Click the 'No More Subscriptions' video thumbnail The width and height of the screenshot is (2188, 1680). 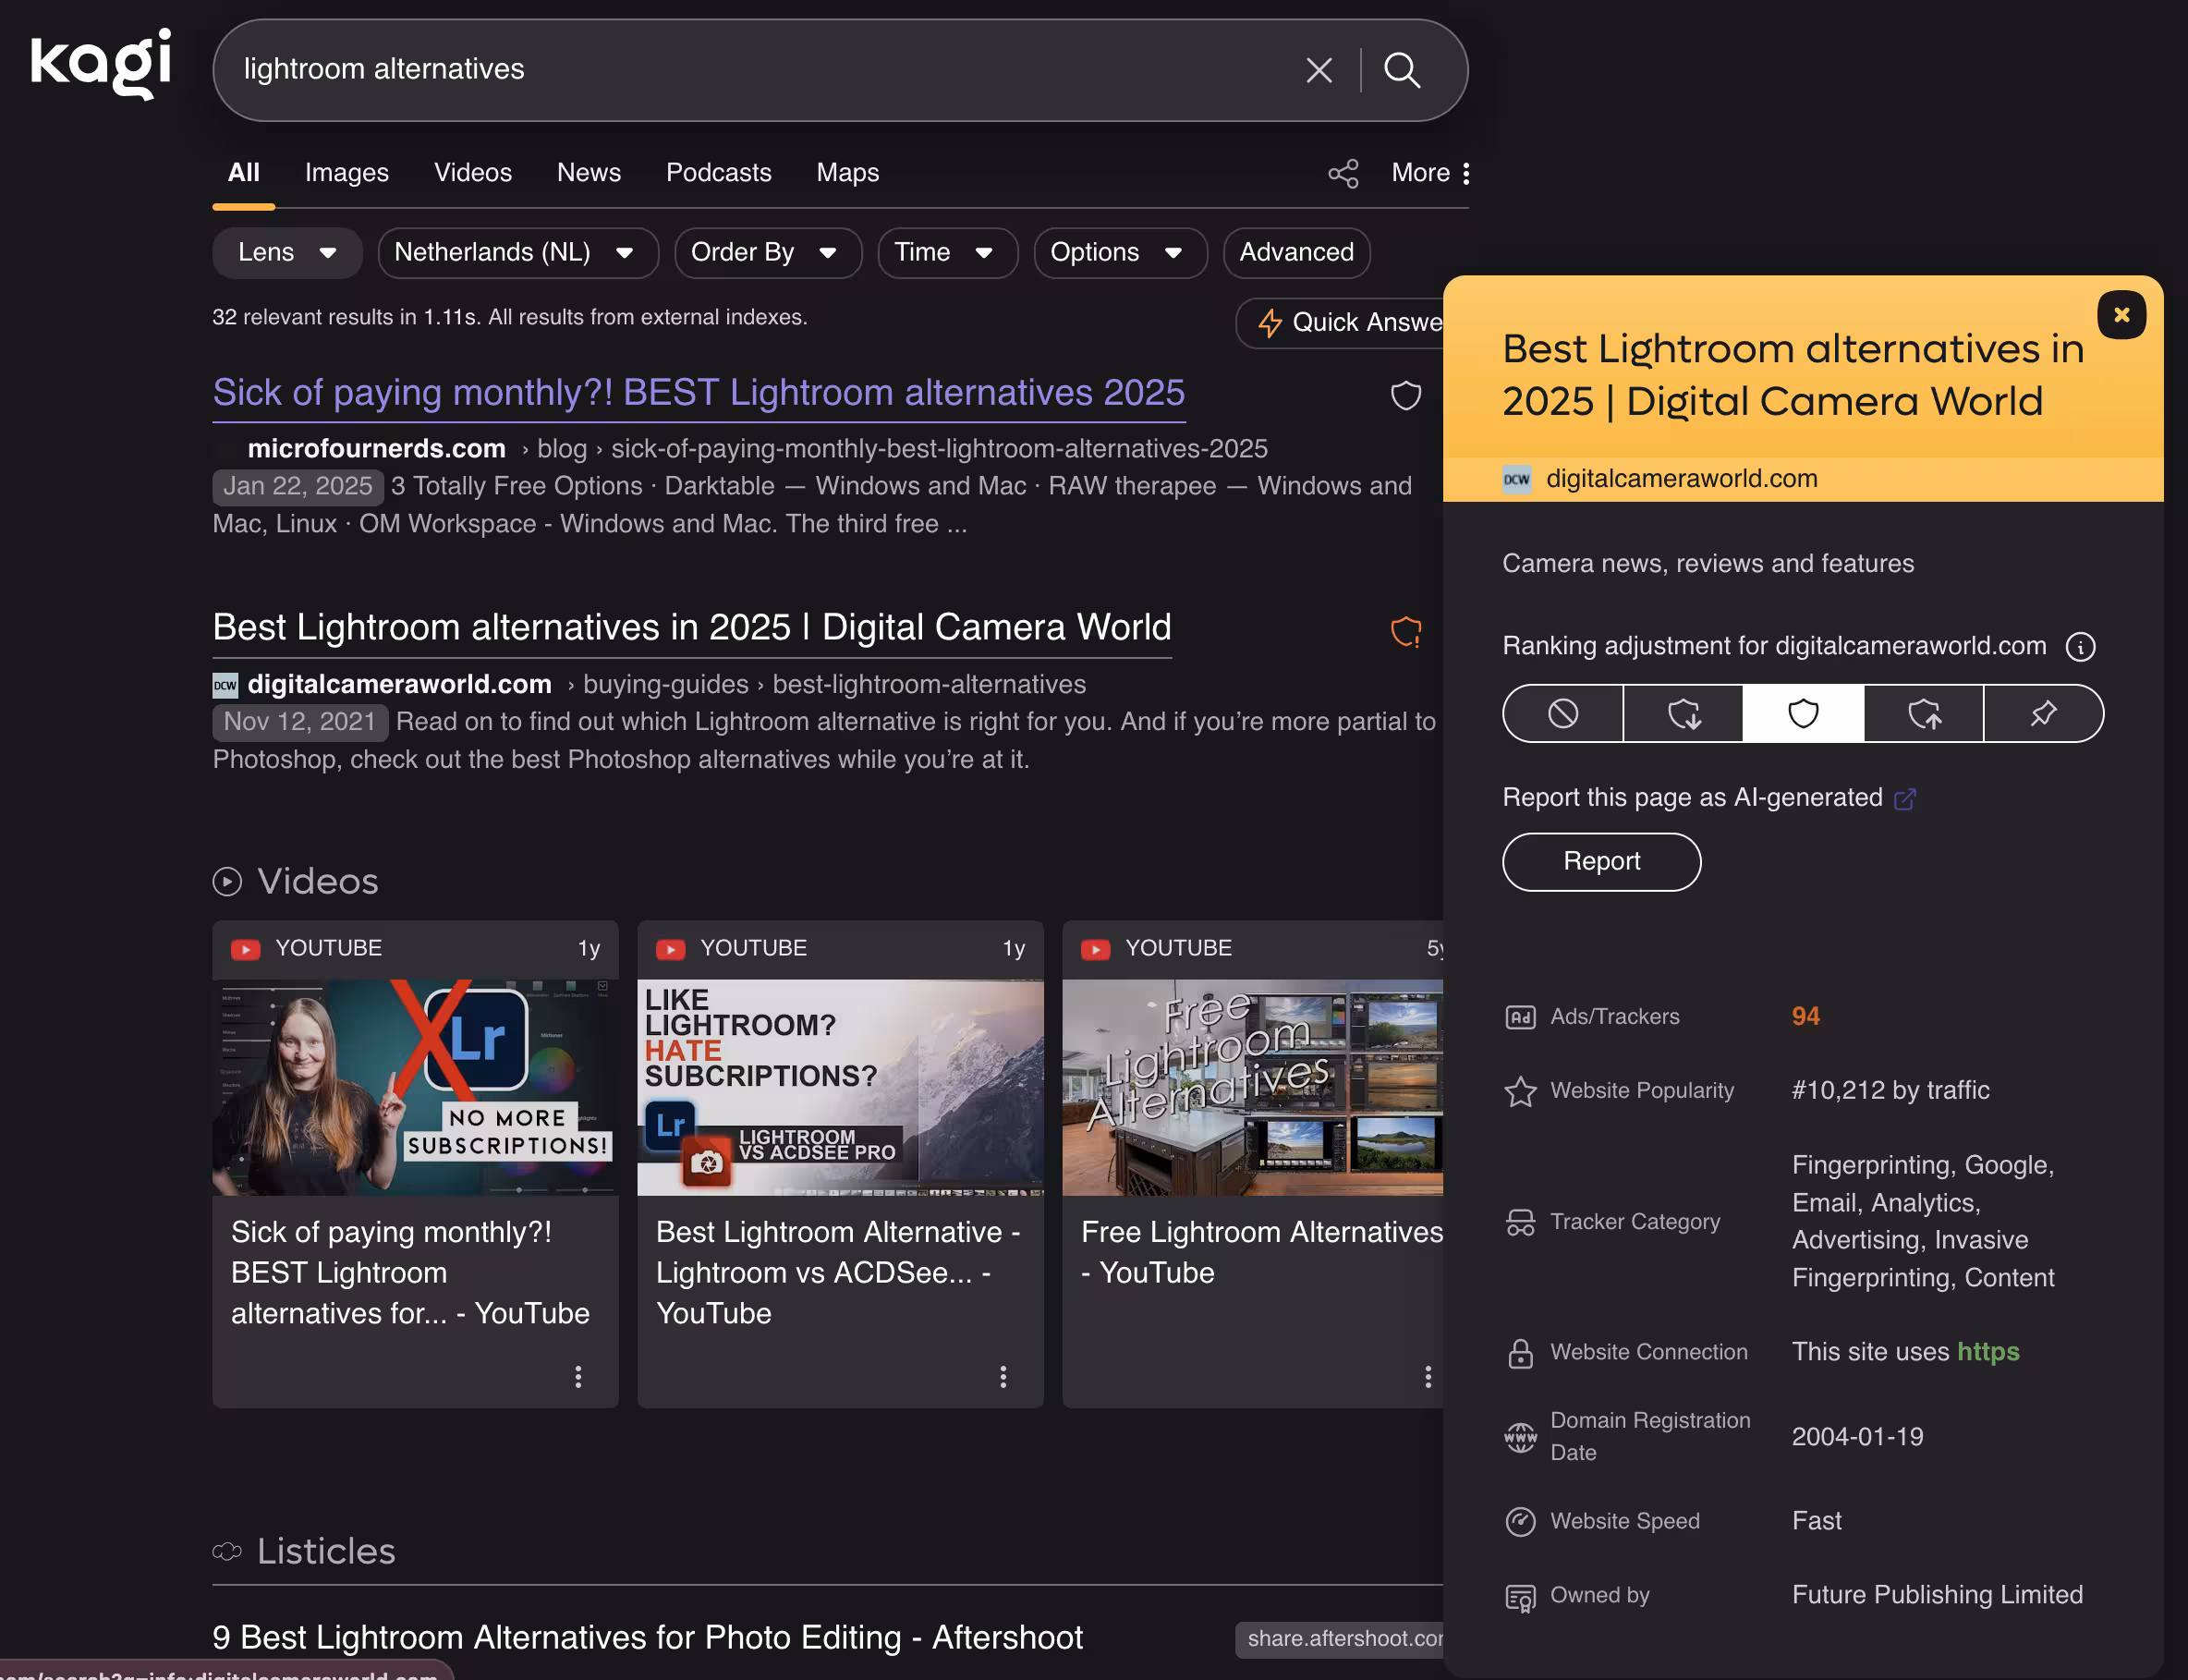tap(415, 1088)
